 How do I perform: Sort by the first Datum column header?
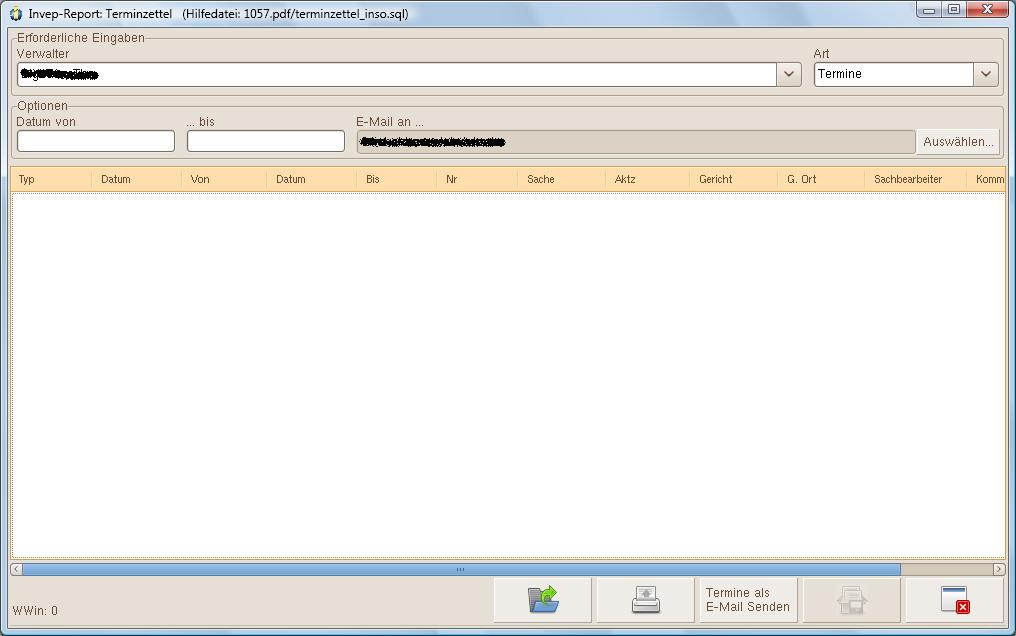(137, 179)
